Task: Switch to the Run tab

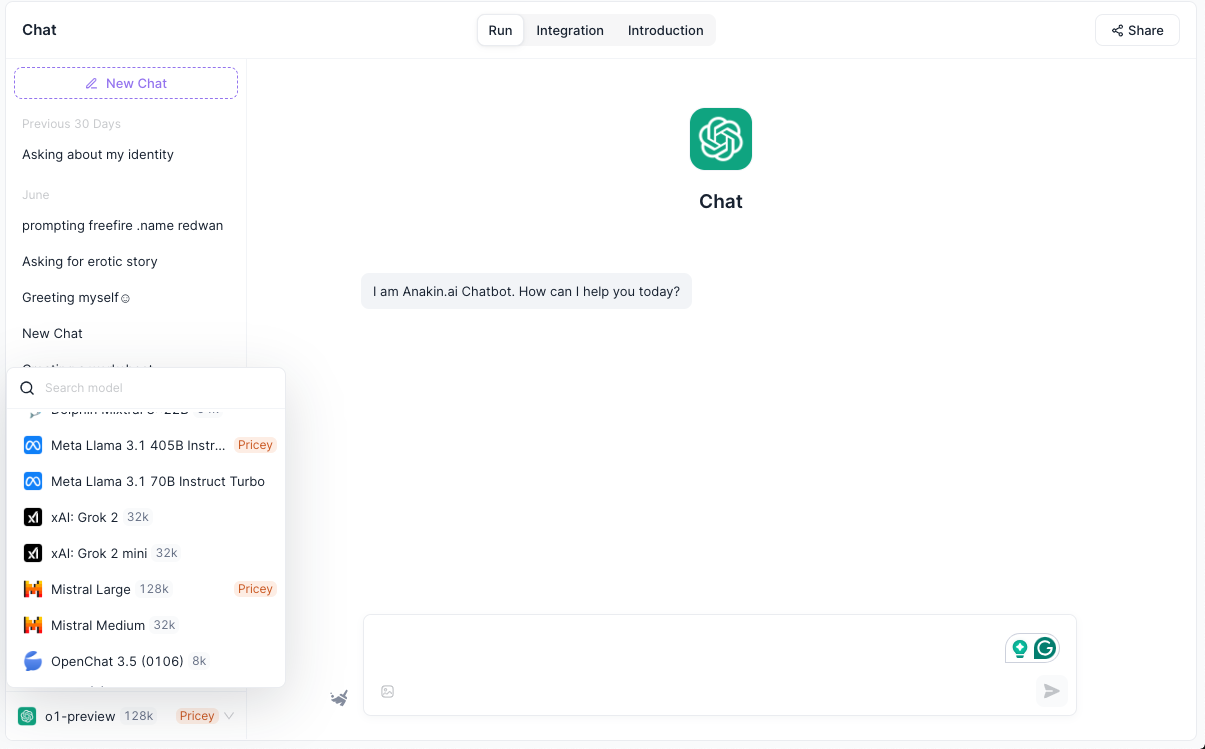Action: 500,30
